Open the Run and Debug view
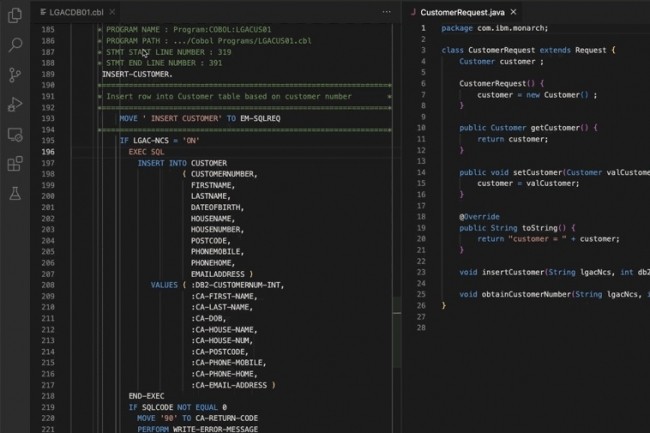This screenshot has height=433, width=650. [x=15, y=104]
